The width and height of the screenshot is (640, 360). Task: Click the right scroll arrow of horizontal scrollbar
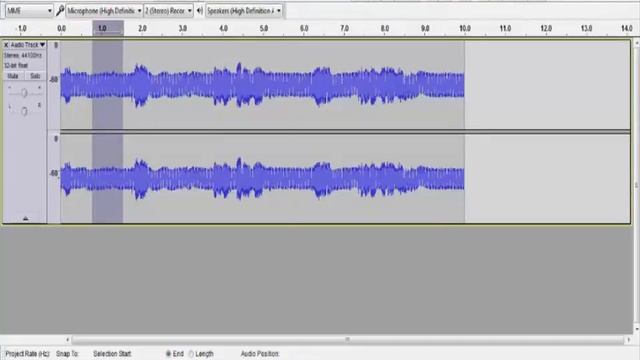tap(628, 339)
